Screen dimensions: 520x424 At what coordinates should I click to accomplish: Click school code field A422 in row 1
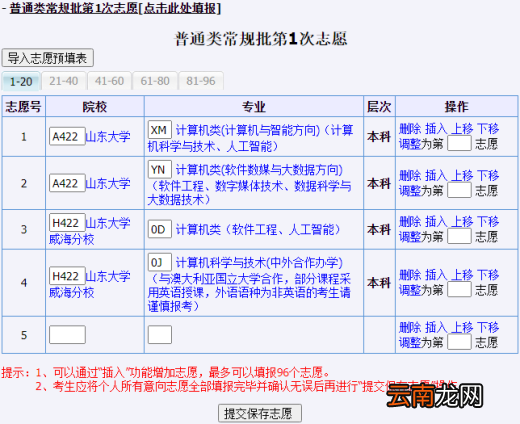pos(67,136)
